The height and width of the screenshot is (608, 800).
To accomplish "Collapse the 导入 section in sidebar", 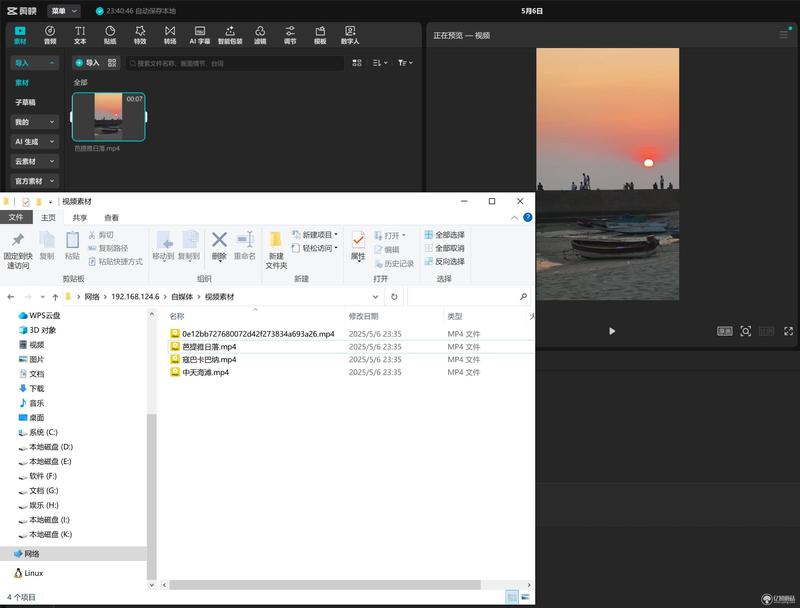I will (34, 63).
